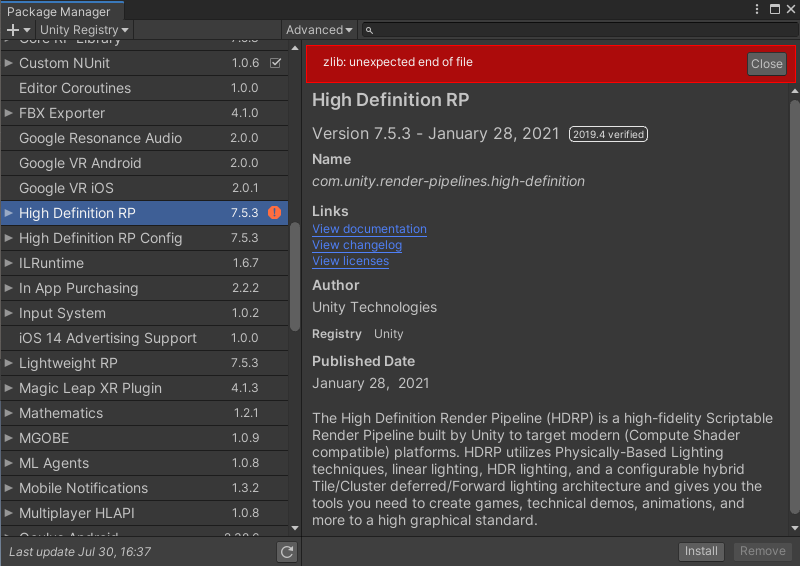Click the High Definition RP error icon

point(274,213)
